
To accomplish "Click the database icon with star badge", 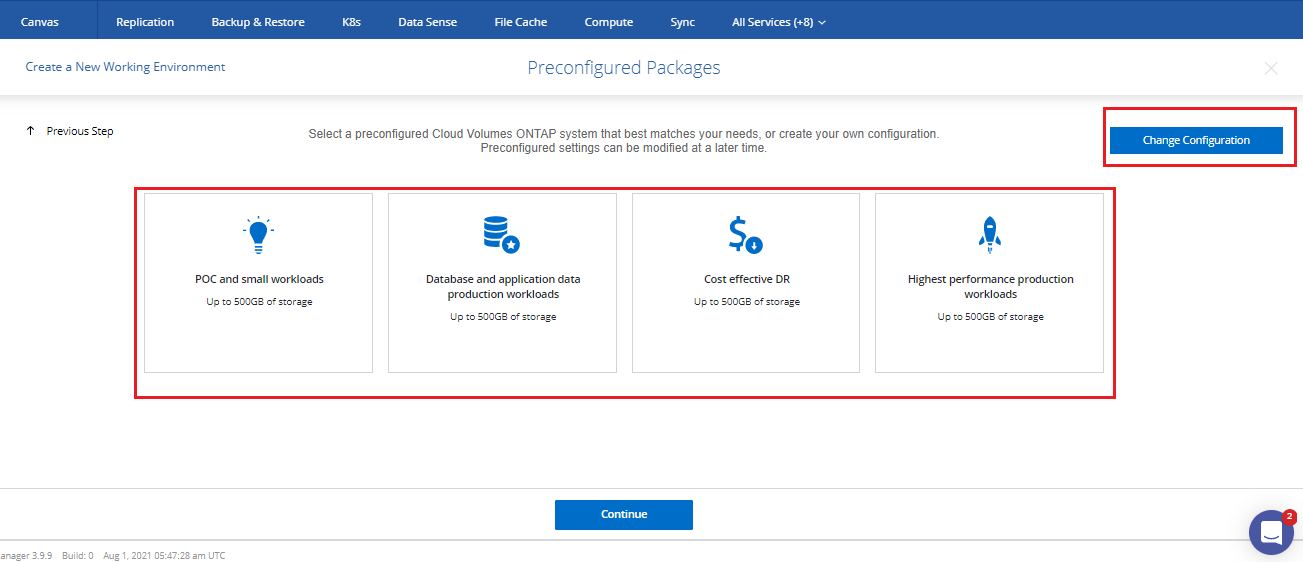I will (501, 234).
